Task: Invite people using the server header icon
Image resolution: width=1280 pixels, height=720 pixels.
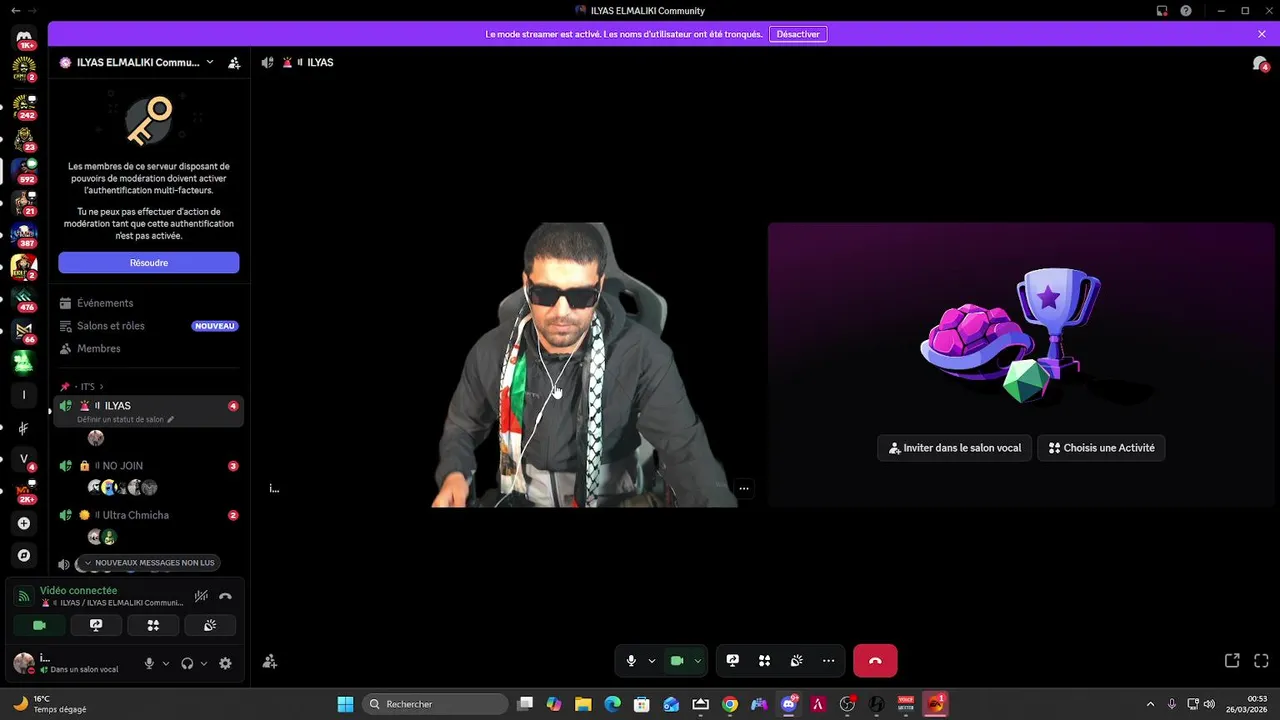Action: pyautogui.click(x=234, y=62)
